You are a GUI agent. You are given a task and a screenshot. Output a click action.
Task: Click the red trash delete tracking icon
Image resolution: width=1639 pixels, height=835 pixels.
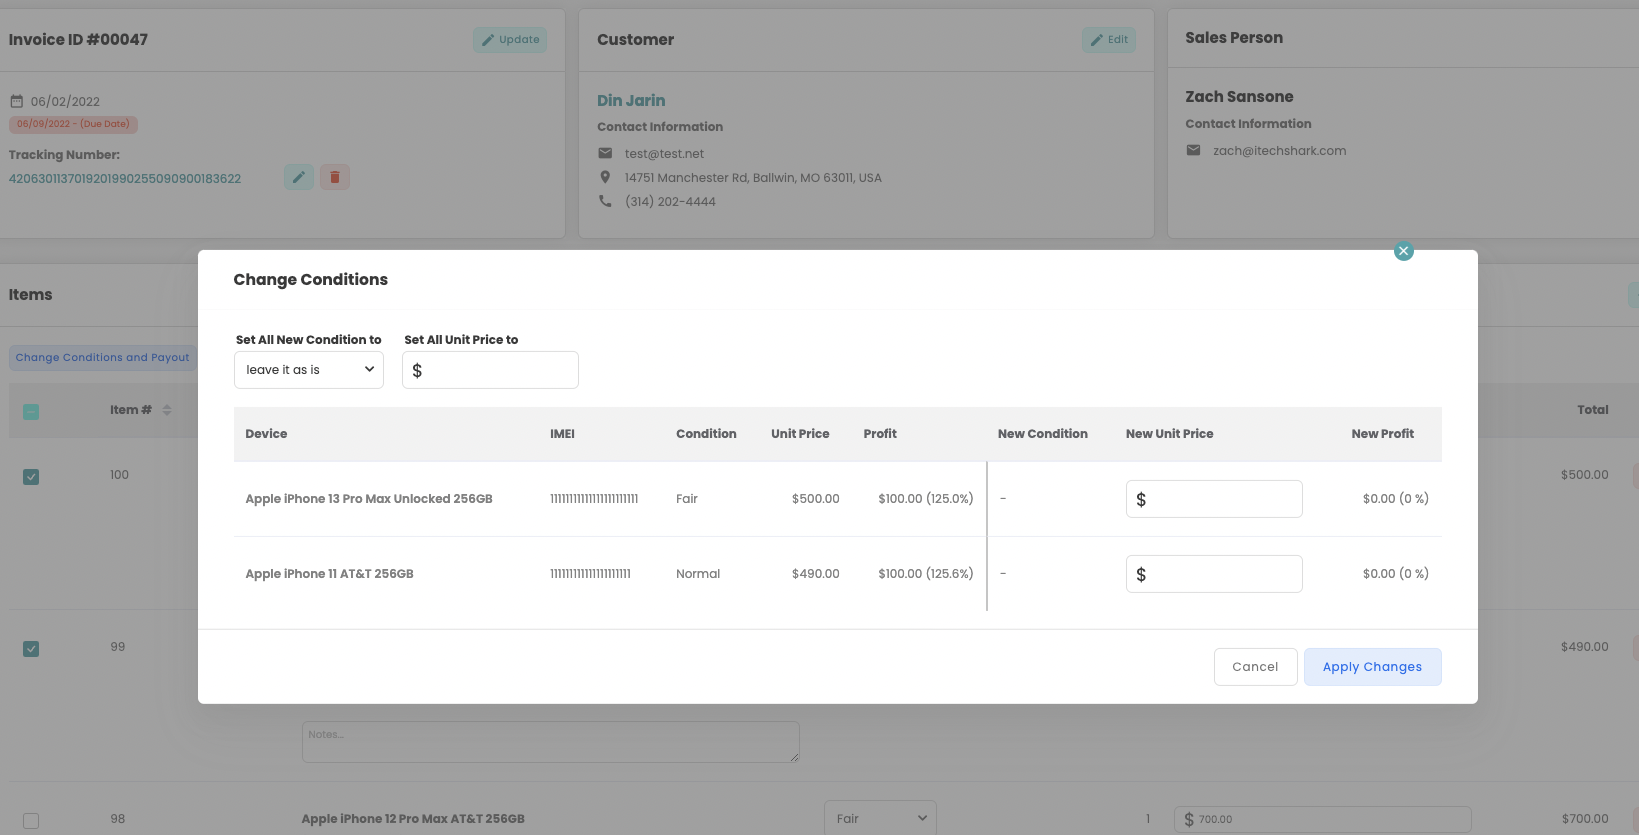click(335, 177)
